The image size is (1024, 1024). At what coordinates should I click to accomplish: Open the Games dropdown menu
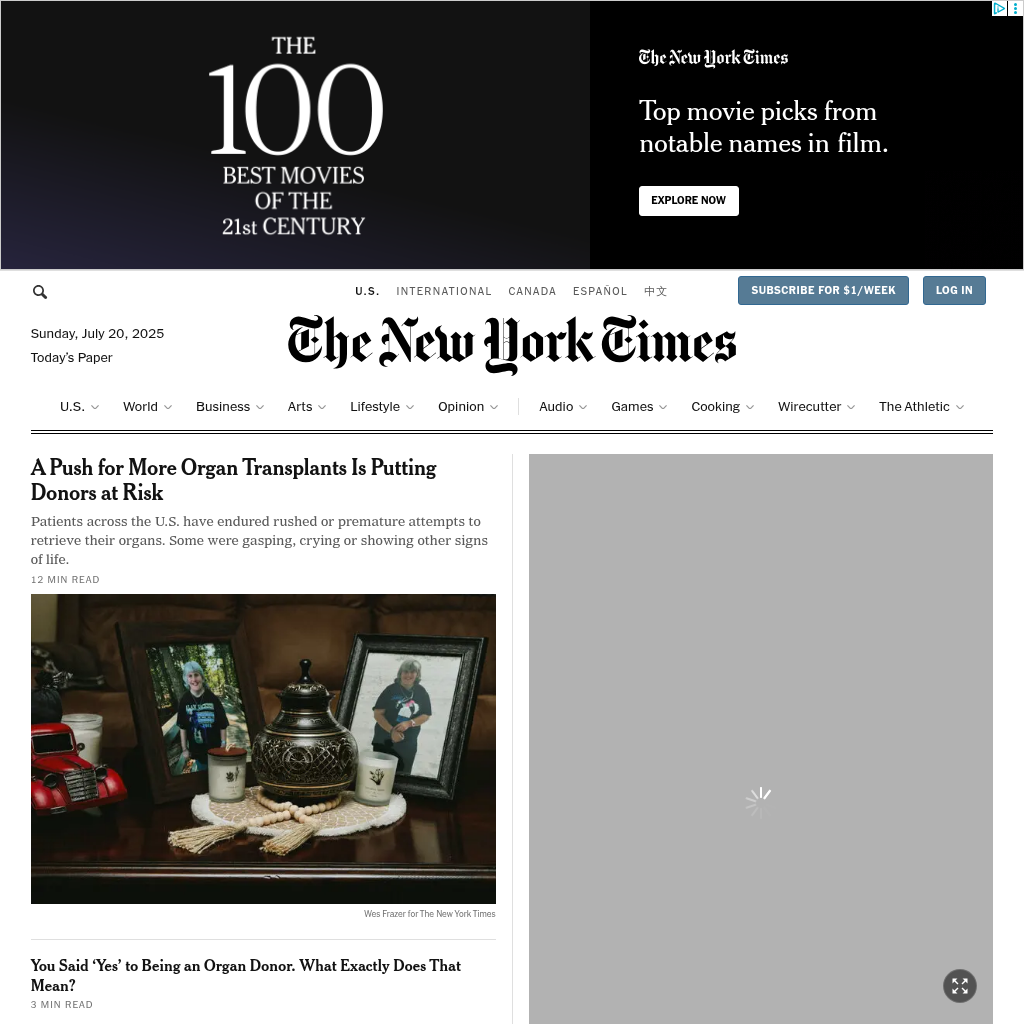[x=639, y=407]
